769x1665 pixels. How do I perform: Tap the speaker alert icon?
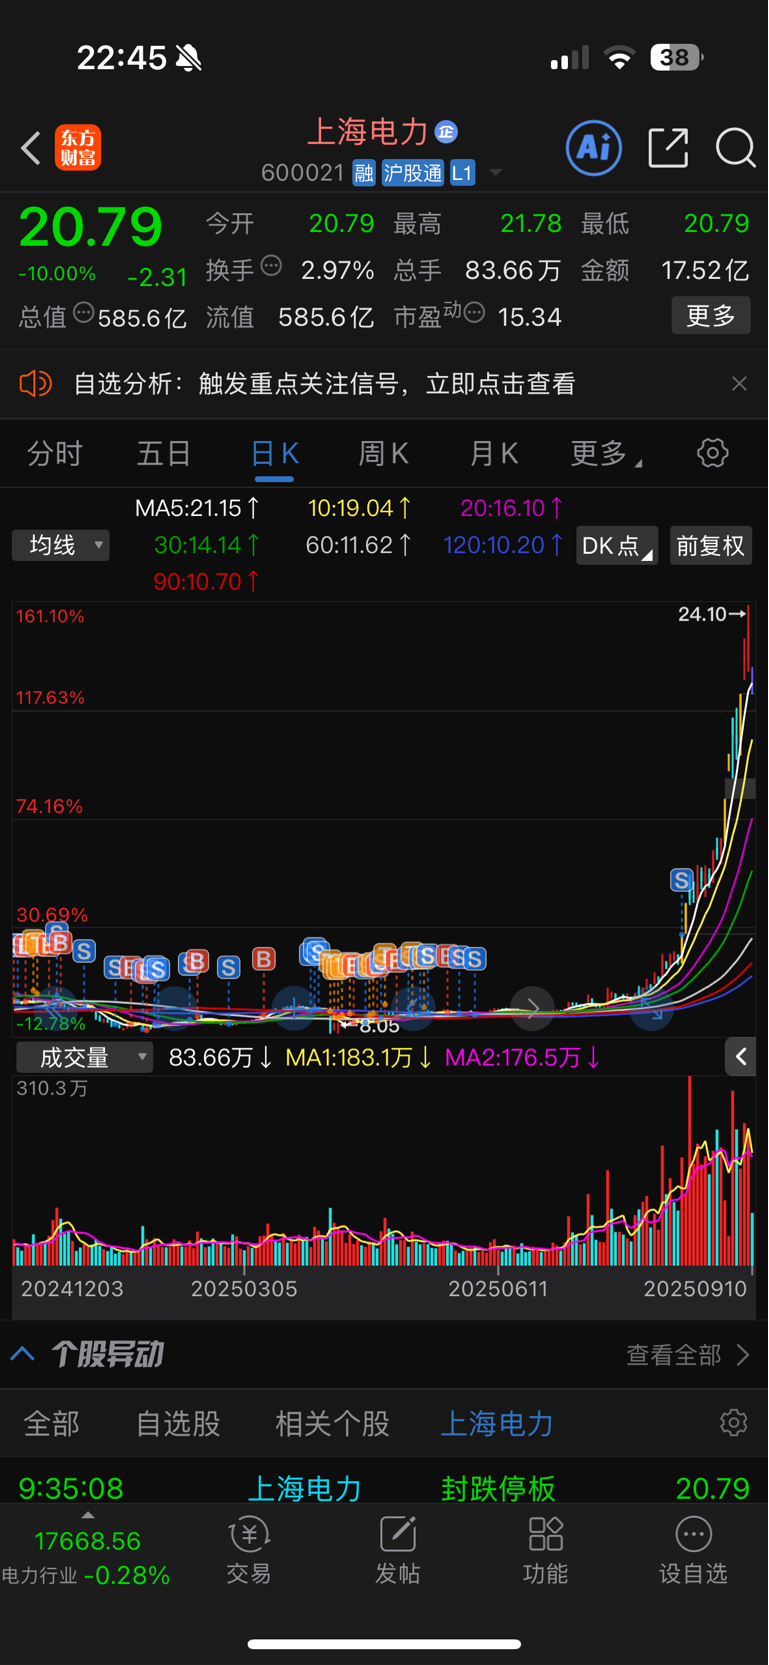tap(35, 384)
